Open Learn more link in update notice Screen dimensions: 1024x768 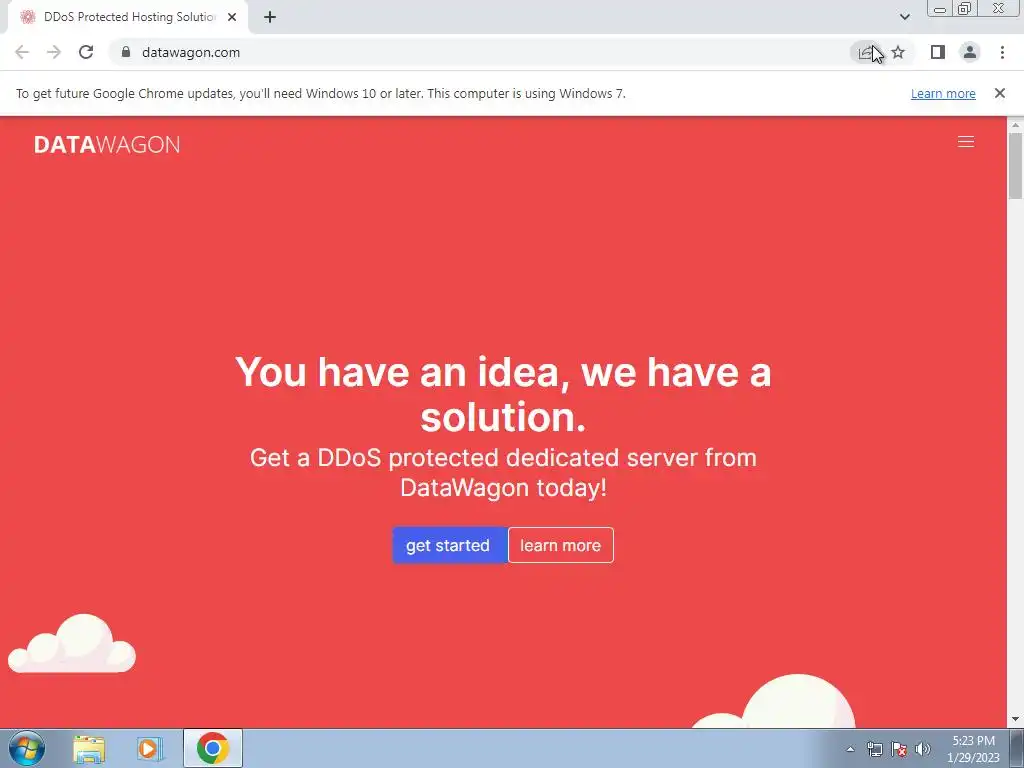943,93
